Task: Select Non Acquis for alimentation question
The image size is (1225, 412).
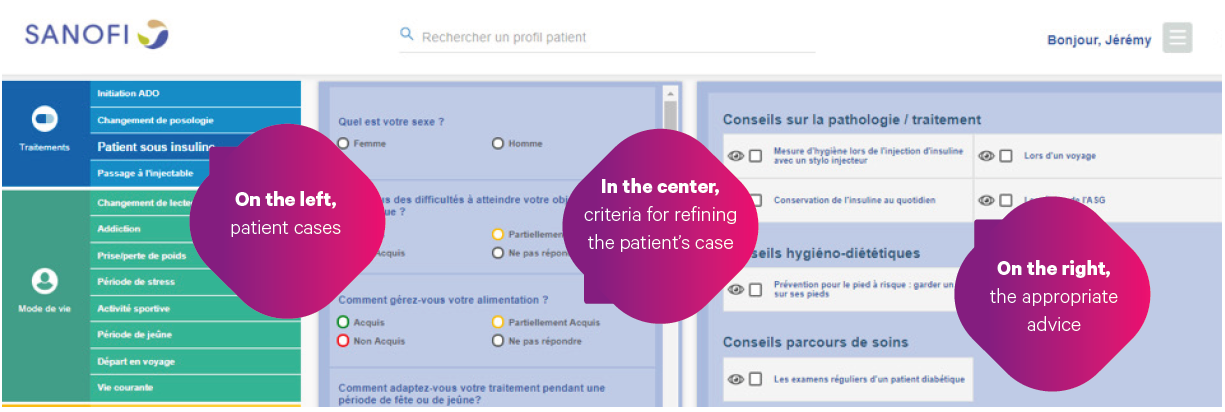Action: point(343,341)
